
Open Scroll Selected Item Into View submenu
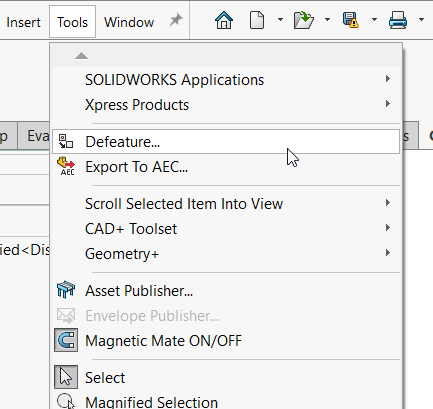[x=226, y=204]
